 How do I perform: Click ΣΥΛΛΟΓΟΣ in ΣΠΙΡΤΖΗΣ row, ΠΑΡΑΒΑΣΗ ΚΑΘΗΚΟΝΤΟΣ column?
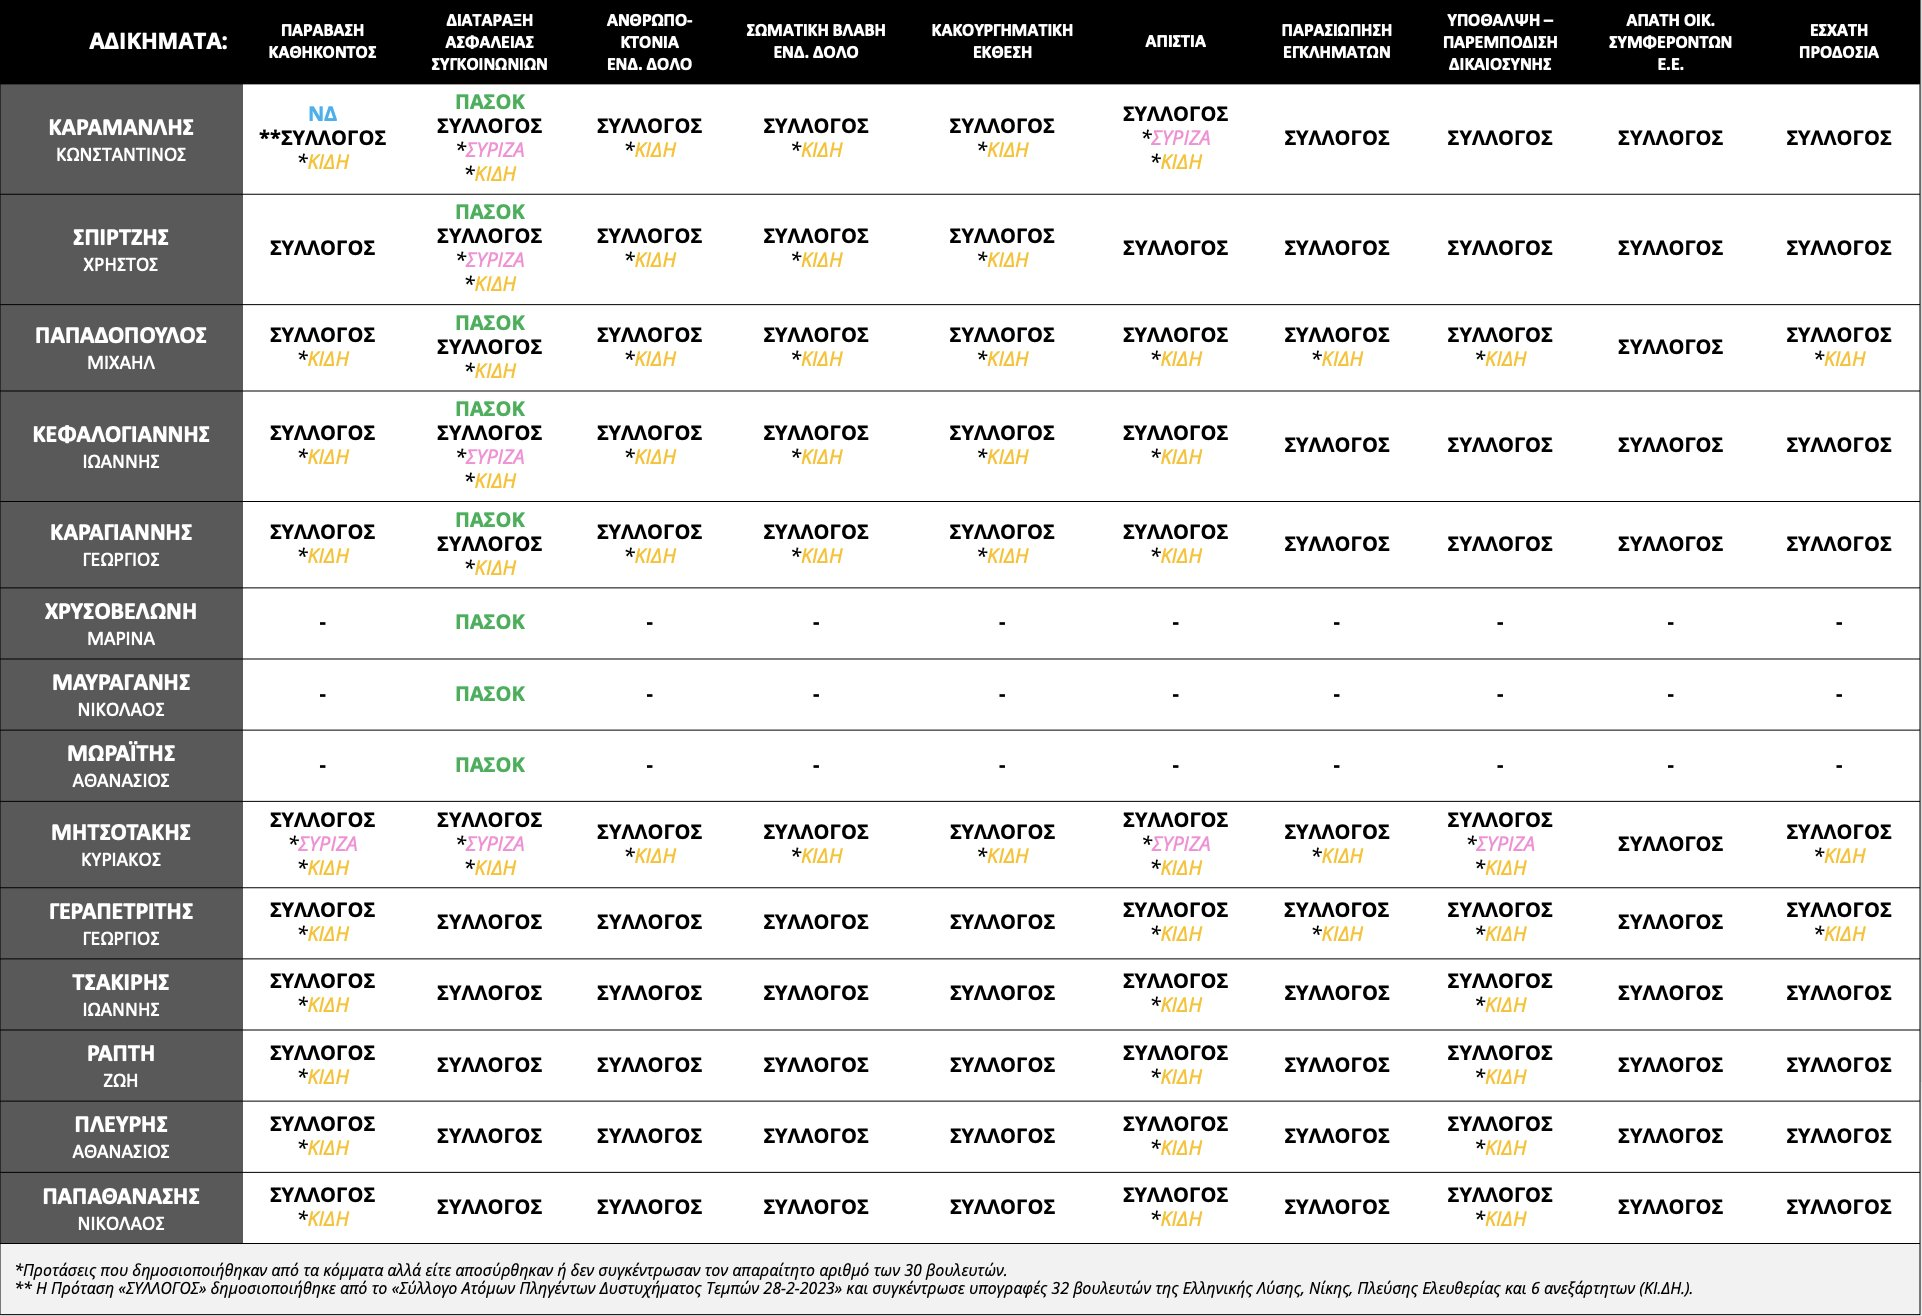tap(322, 248)
